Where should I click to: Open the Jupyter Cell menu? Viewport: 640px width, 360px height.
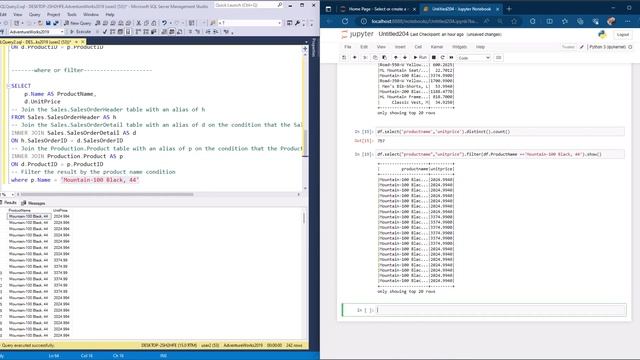tap(418, 47)
